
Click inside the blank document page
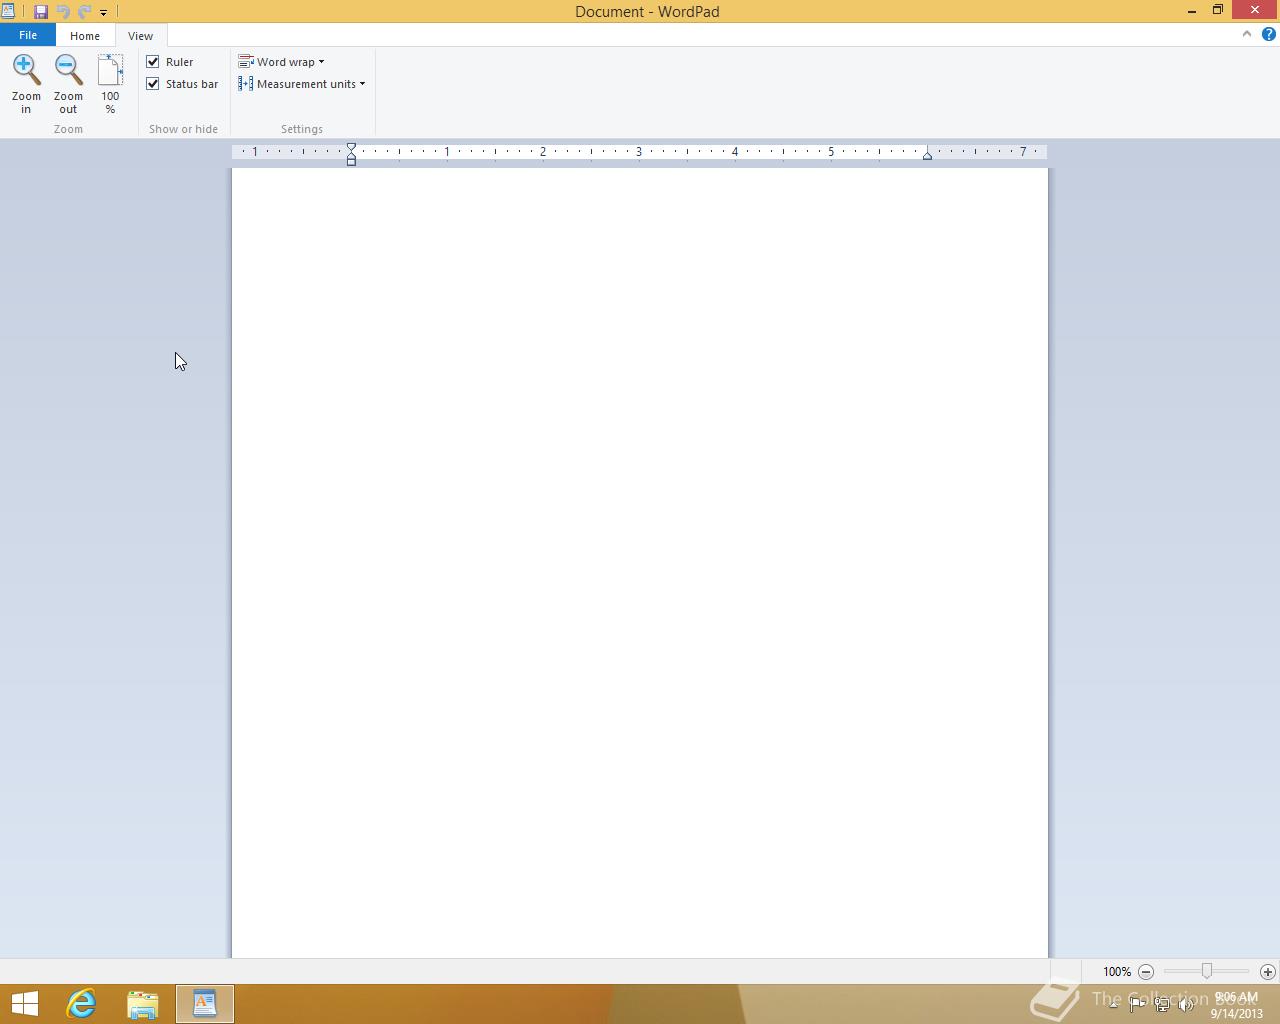pyautogui.click(x=640, y=563)
